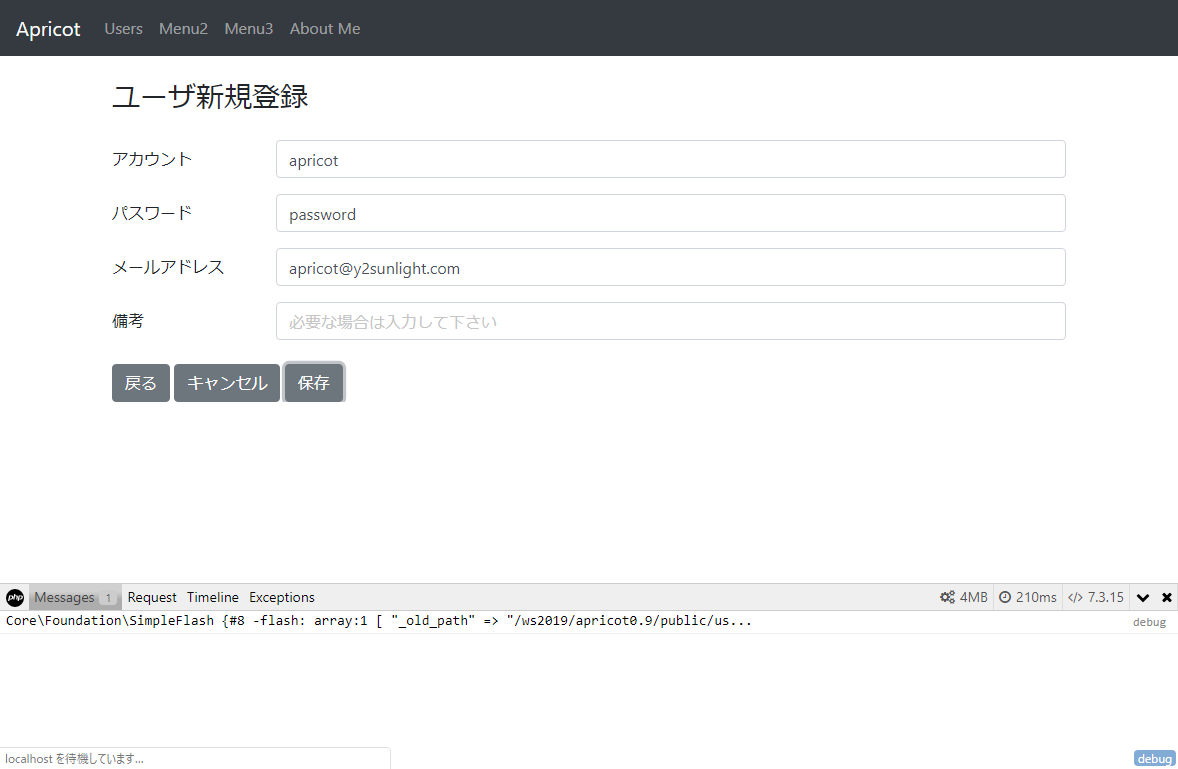Image resolution: width=1178 pixels, height=769 pixels.
Task: Switch to the Request tab
Action: coord(152,597)
